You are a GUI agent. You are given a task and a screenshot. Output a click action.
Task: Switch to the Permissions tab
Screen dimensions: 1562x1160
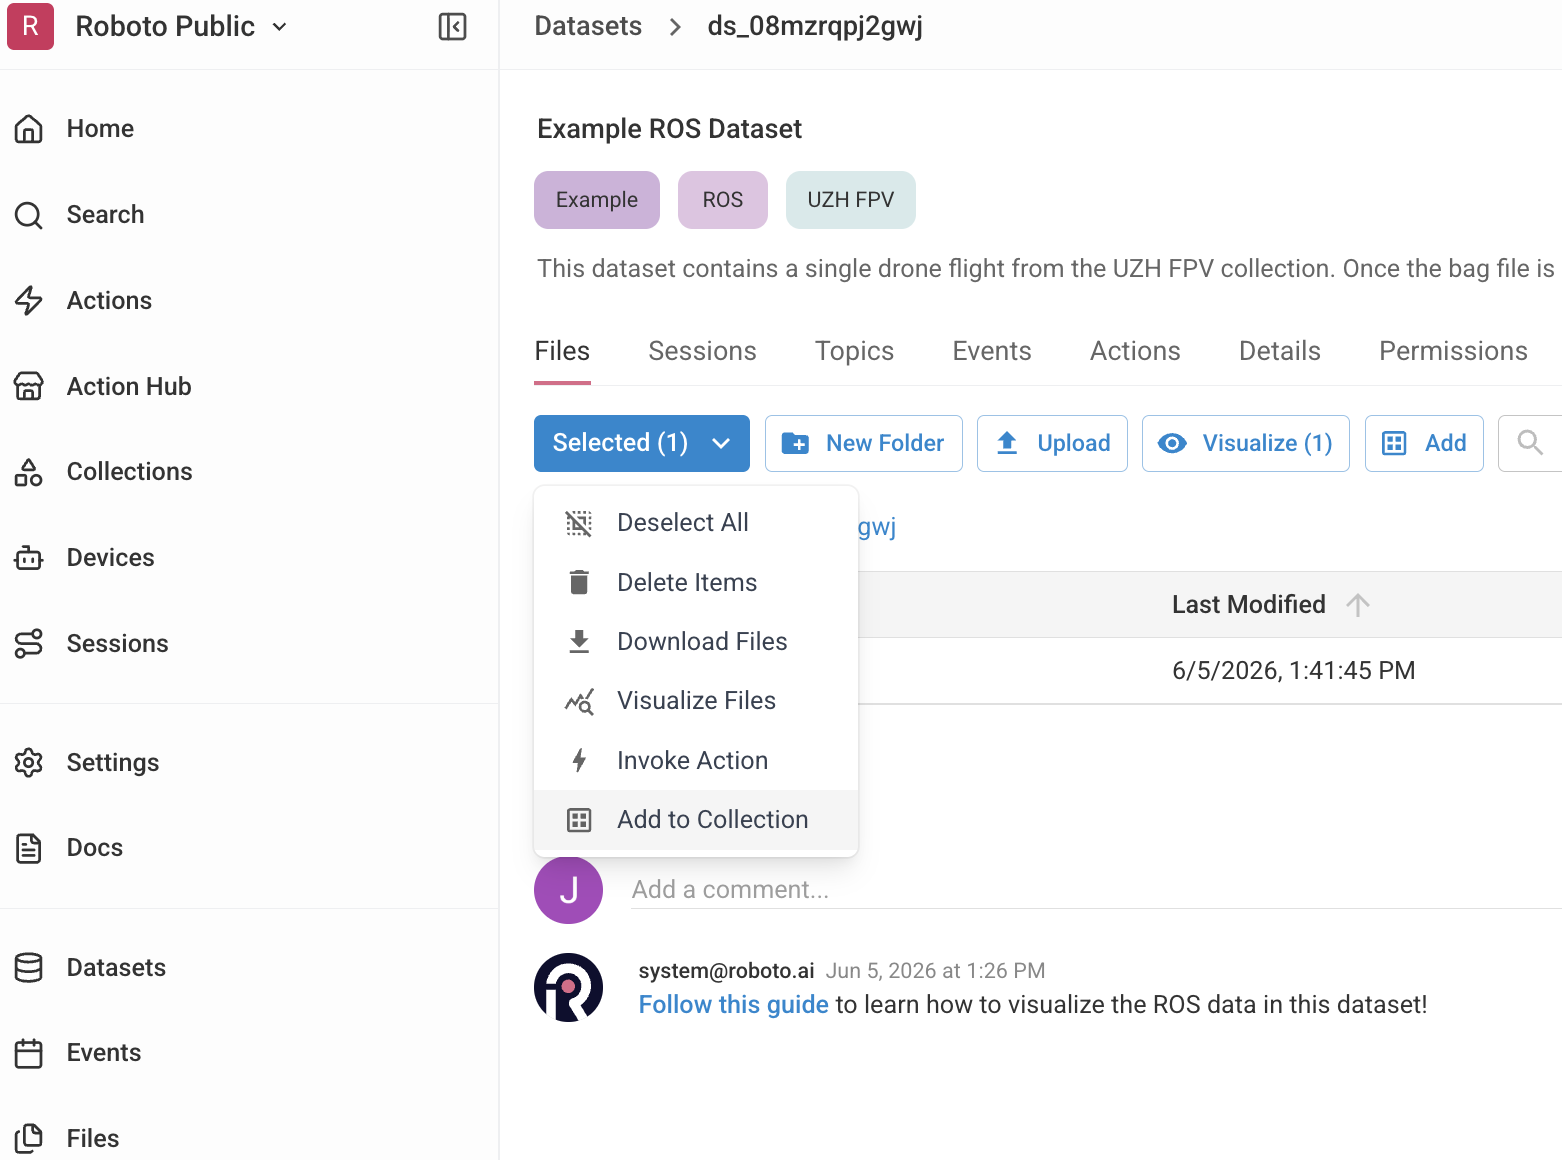(1453, 351)
